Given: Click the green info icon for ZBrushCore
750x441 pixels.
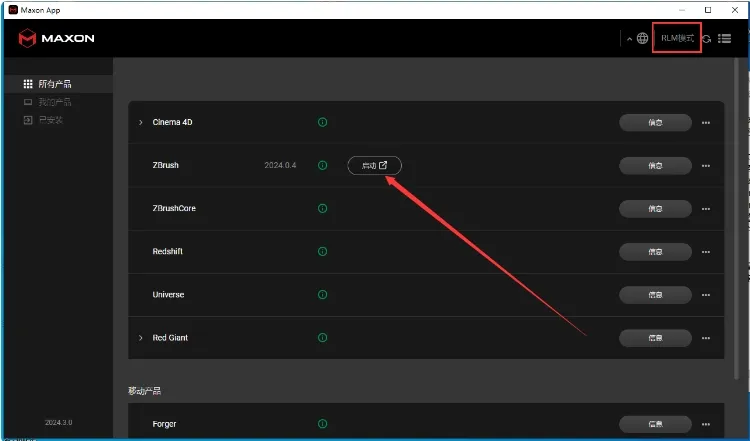Looking at the screenshot, I should [322, 208].
